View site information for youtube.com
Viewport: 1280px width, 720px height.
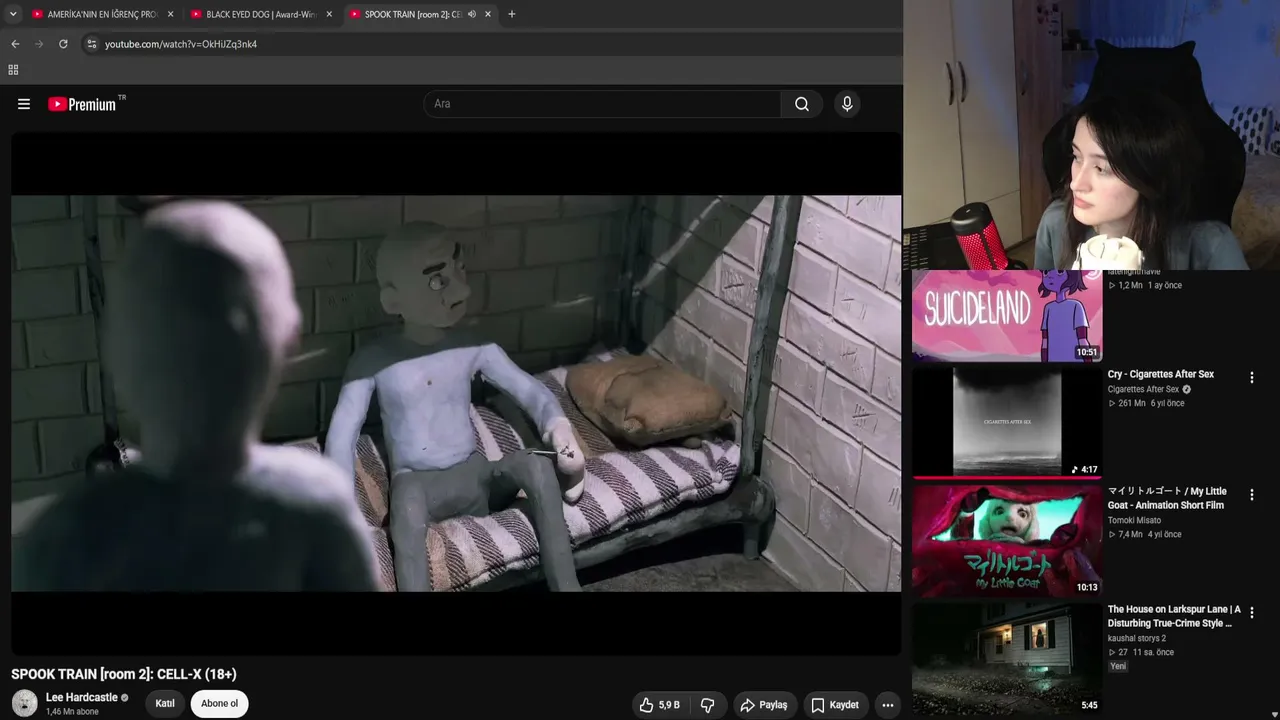point(91,44)
